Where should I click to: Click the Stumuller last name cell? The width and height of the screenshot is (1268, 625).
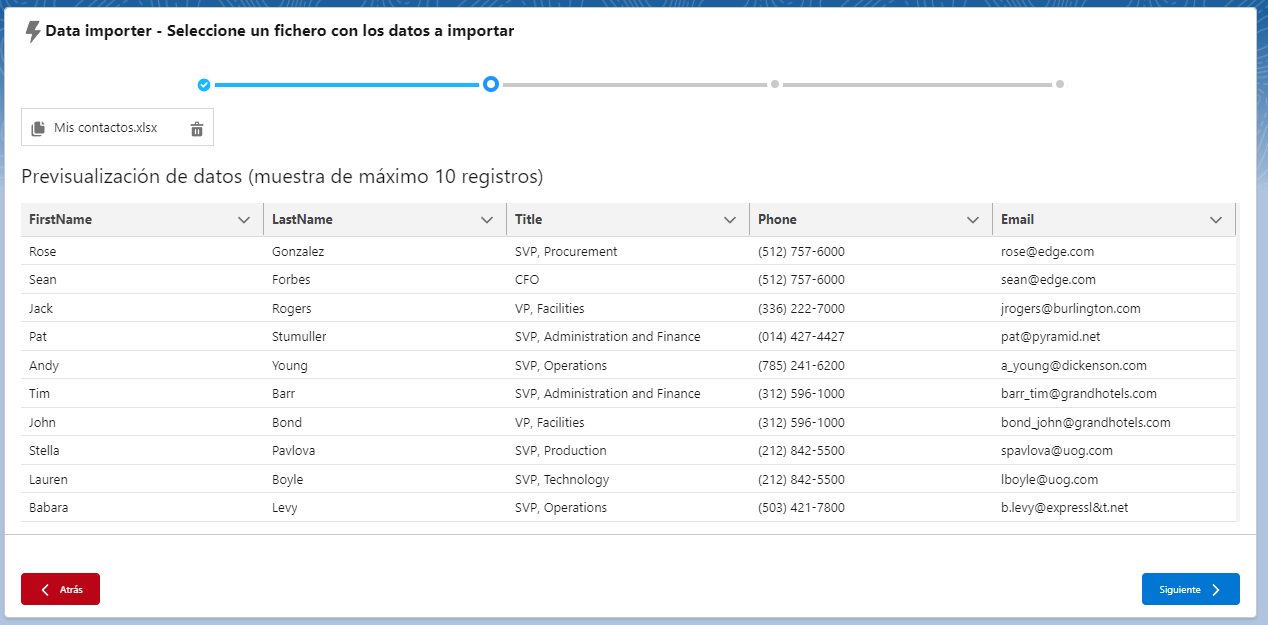pyautogui.click(x=385, y=337)
